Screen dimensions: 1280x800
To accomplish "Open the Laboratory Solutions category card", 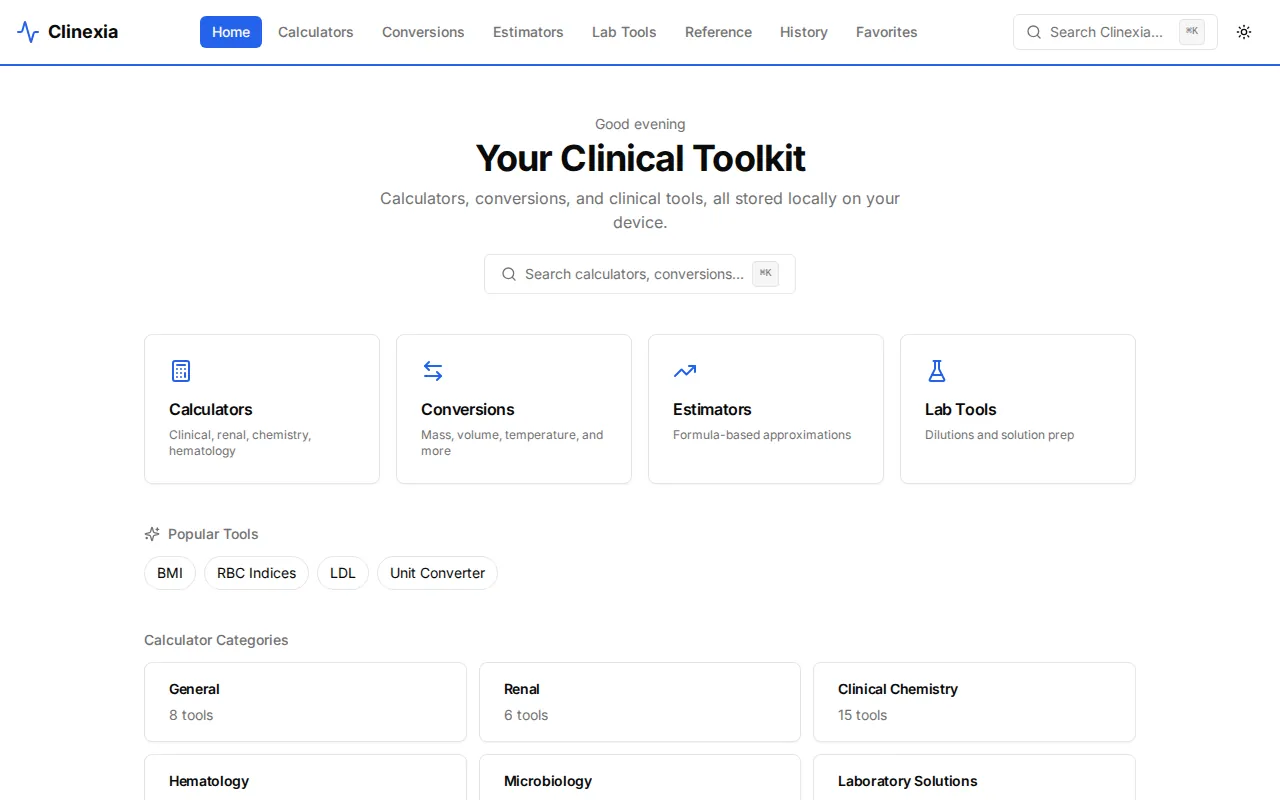I will coord(974,778).
